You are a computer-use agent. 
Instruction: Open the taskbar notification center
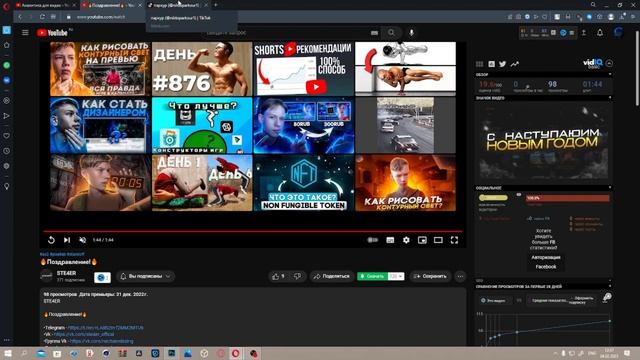627,353
